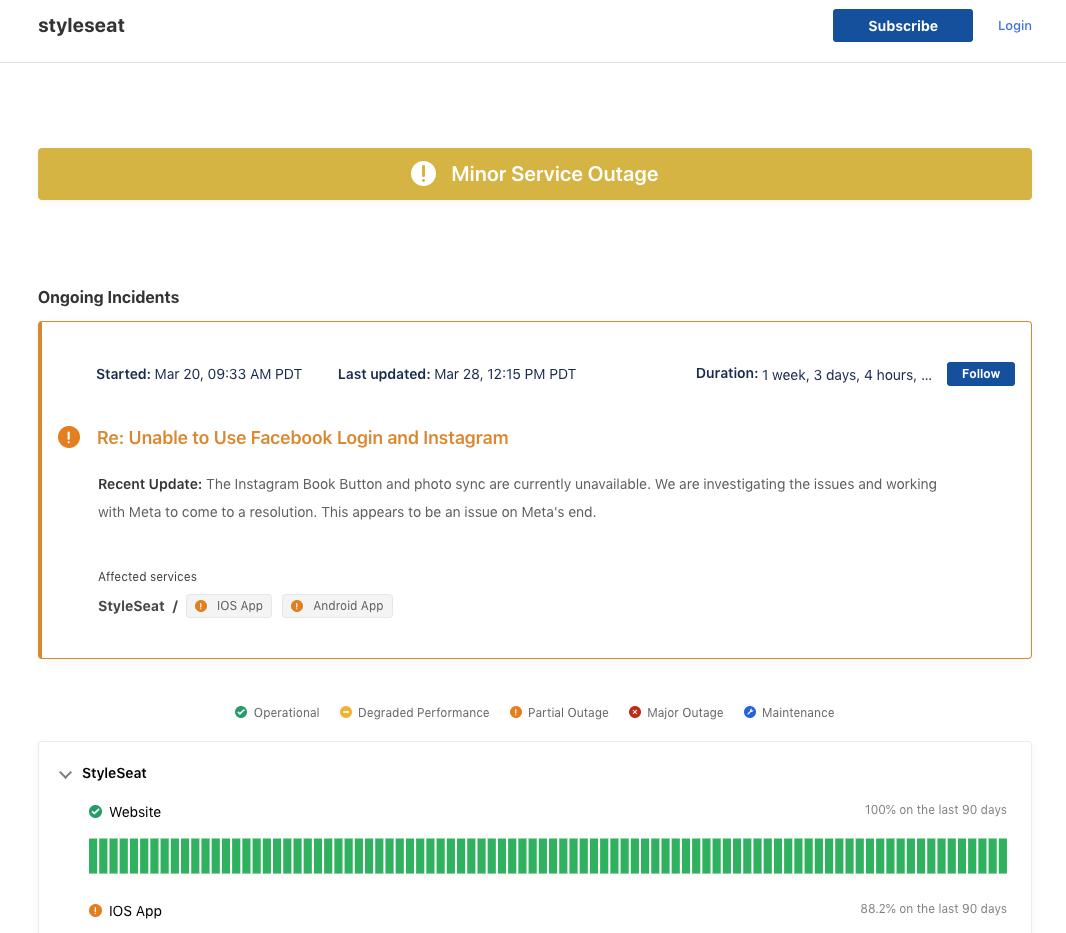Image resolution: width=1066 pixels, height=933 pixels.
Task: Open the Login link
Action: click(1014, 26)
